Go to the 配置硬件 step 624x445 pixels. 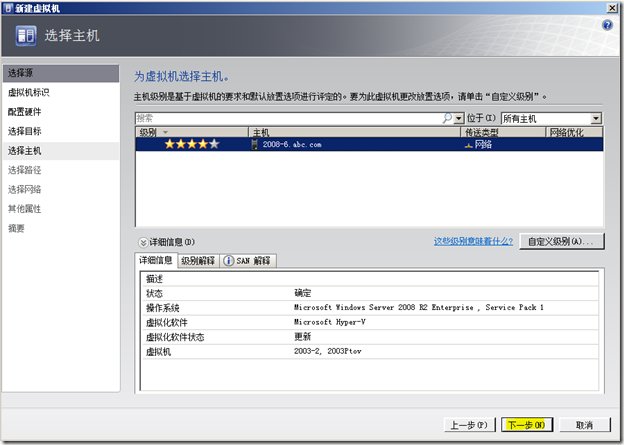pyautogui.click(x=61, y=112)
